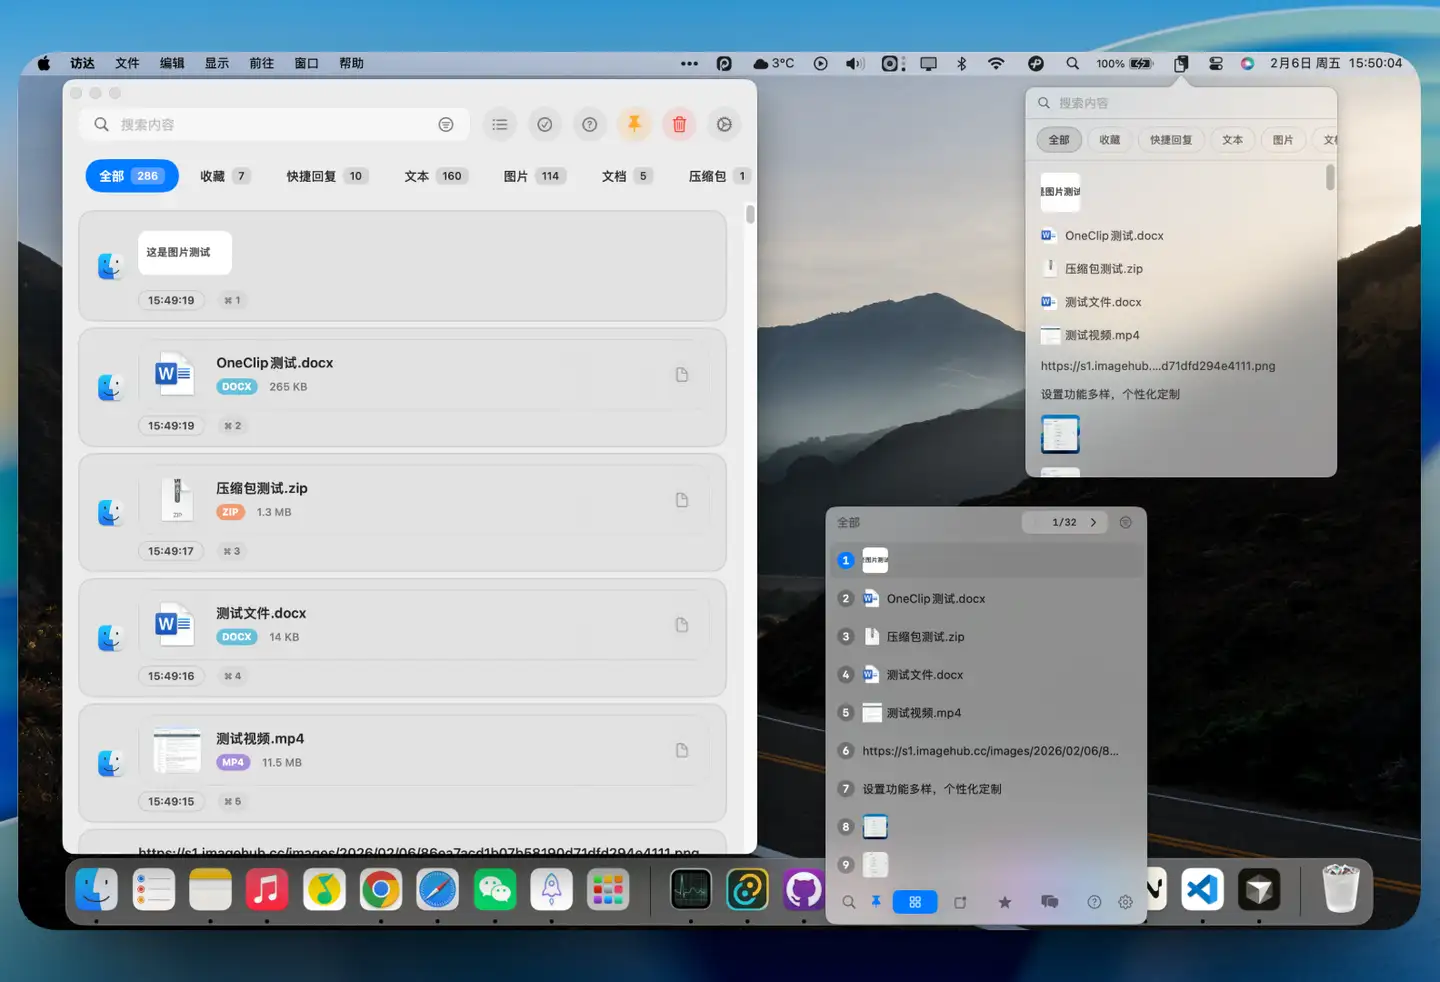Open filter dropdown inside main search field

[x=446, y=124]
